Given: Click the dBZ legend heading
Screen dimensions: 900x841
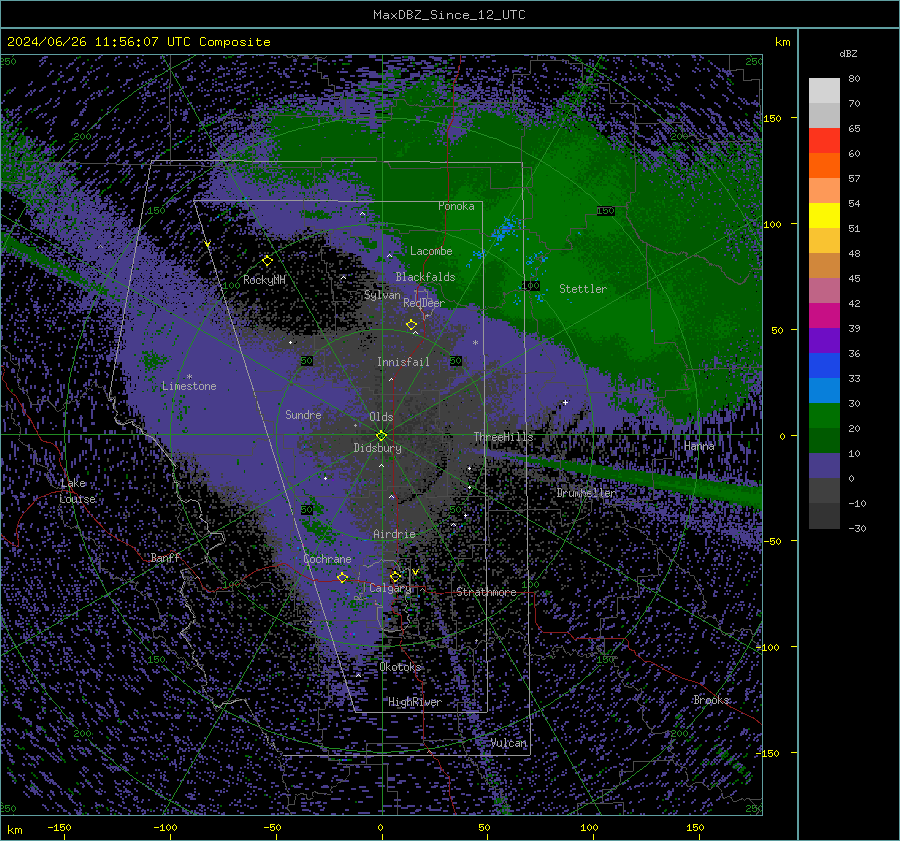Looking at the screenshot, I should [848, 53].
